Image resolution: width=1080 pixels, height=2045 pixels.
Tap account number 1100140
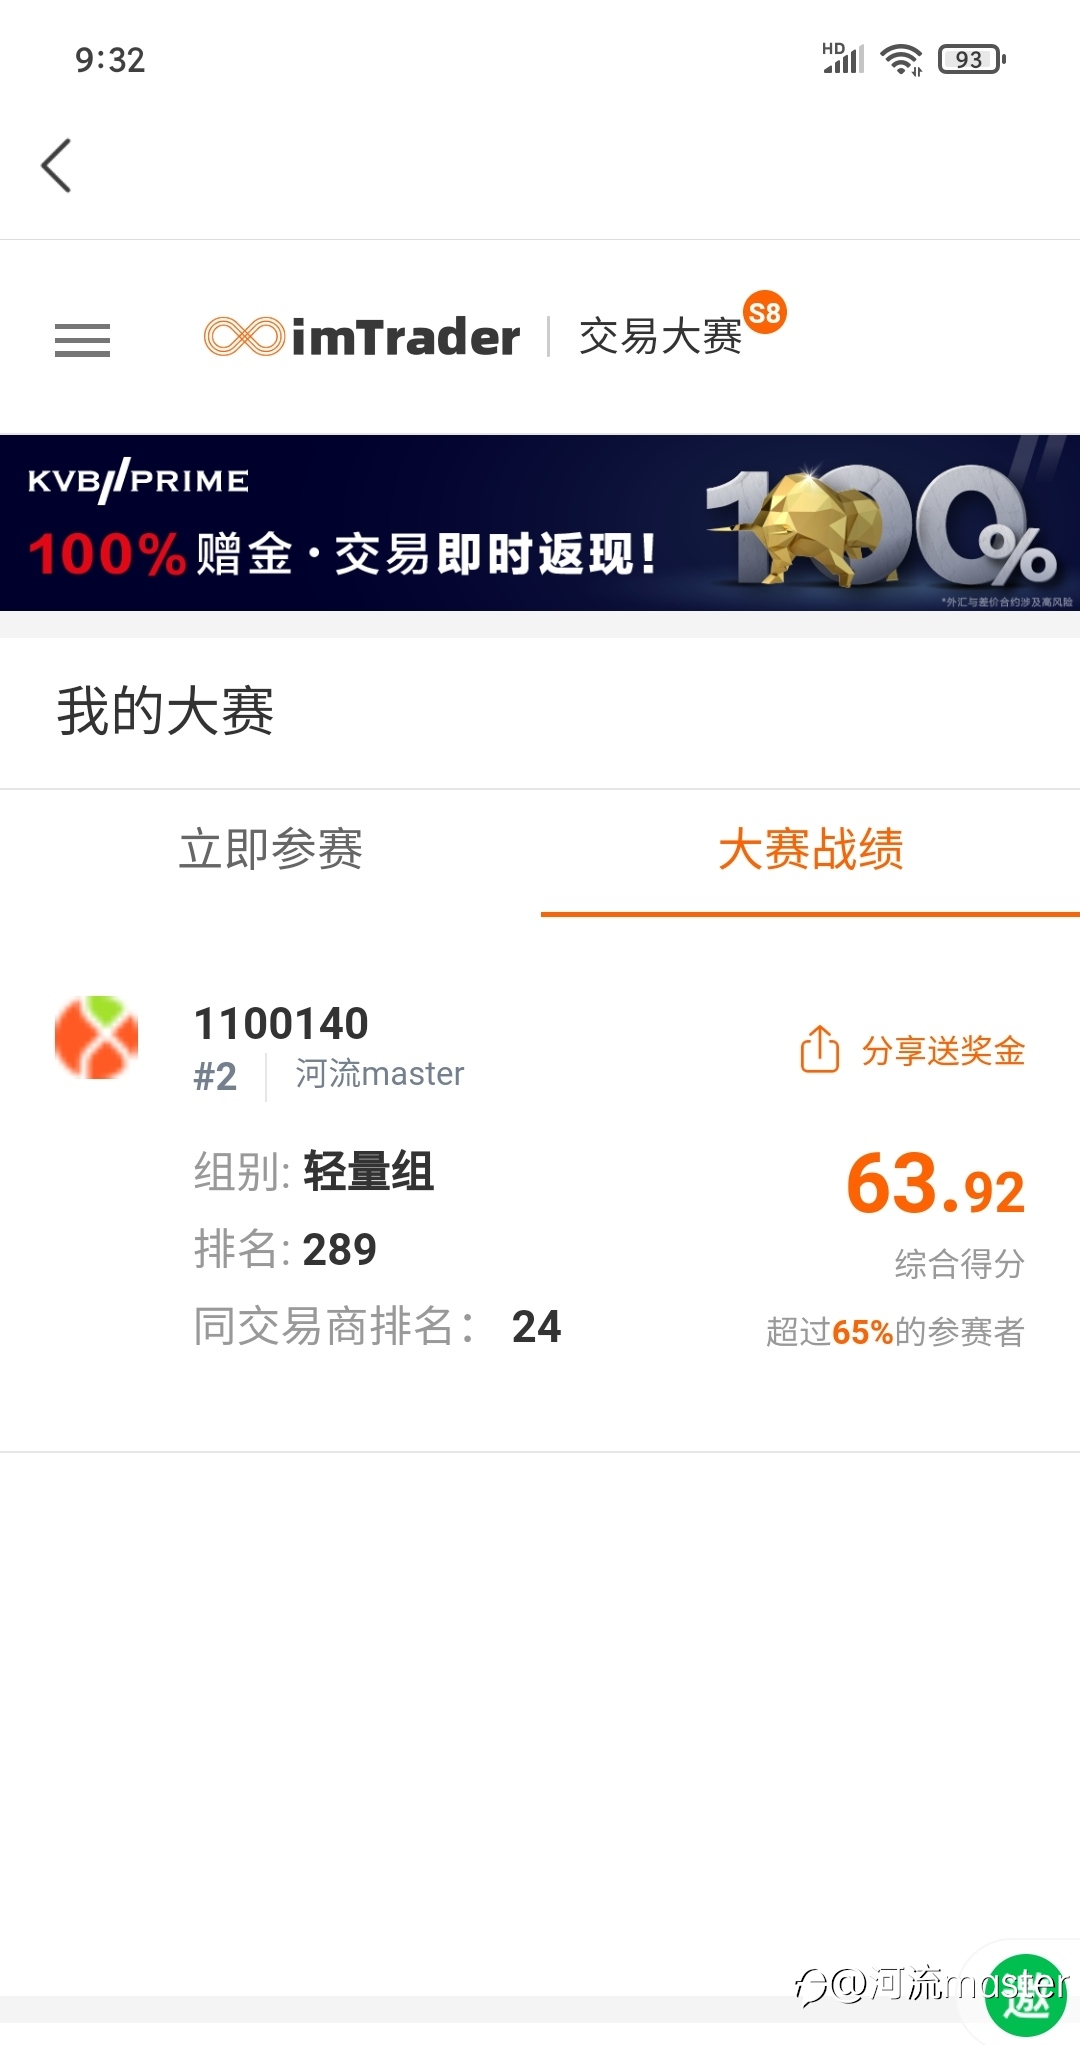pos(281,1024)
